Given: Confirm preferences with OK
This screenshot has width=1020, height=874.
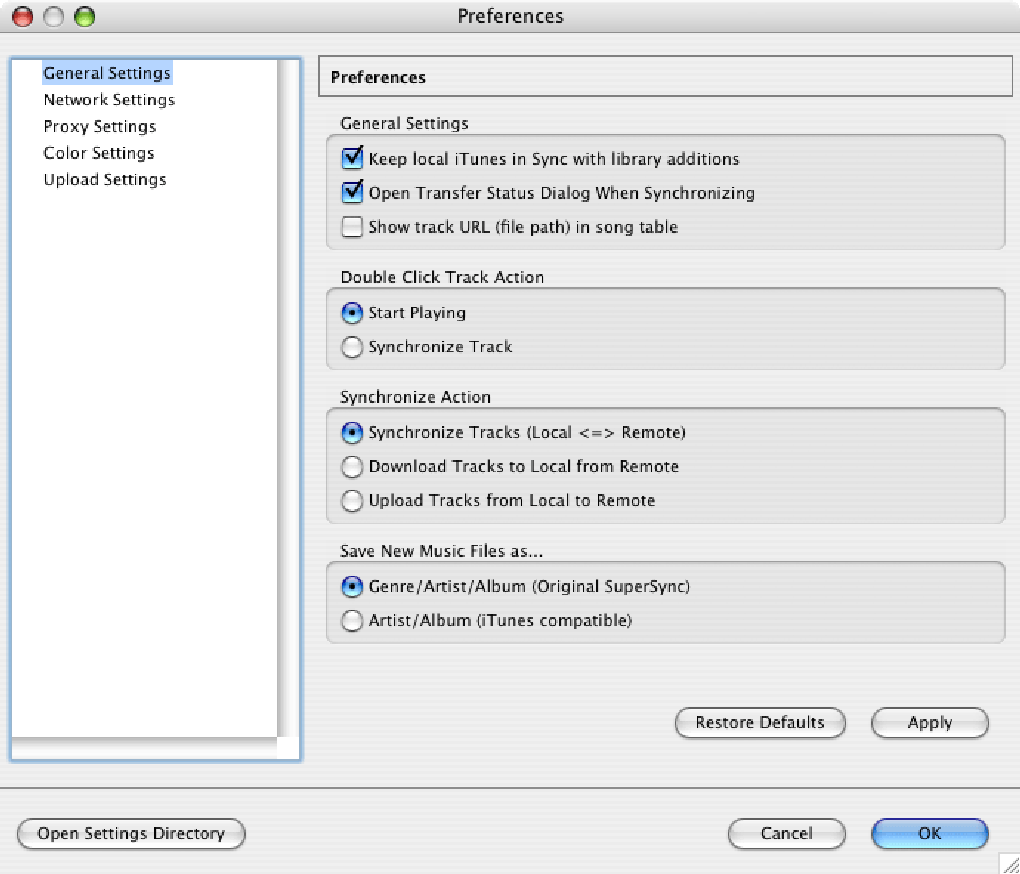Looking at the screenshot, I should [929, 834].
